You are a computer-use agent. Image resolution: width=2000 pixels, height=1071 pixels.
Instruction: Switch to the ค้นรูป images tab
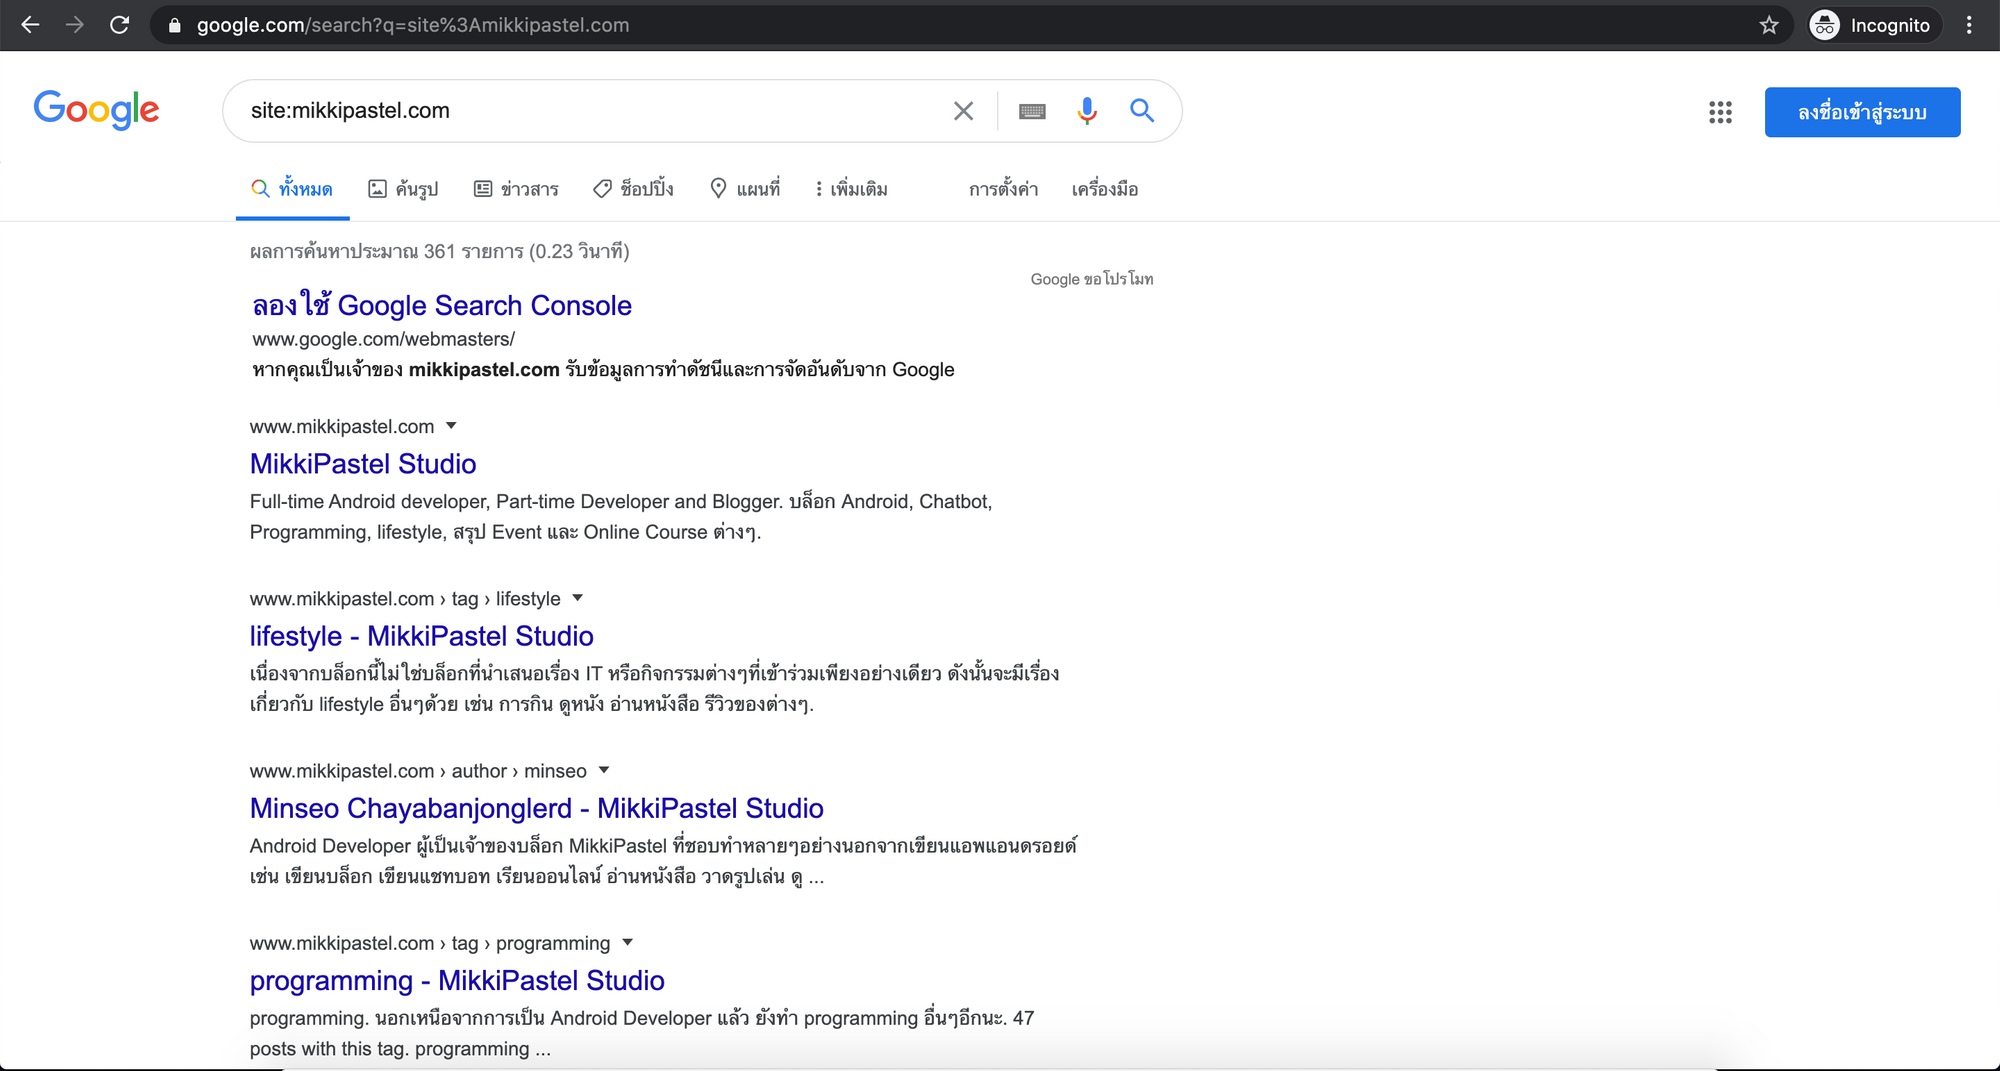tap(403, 189)
